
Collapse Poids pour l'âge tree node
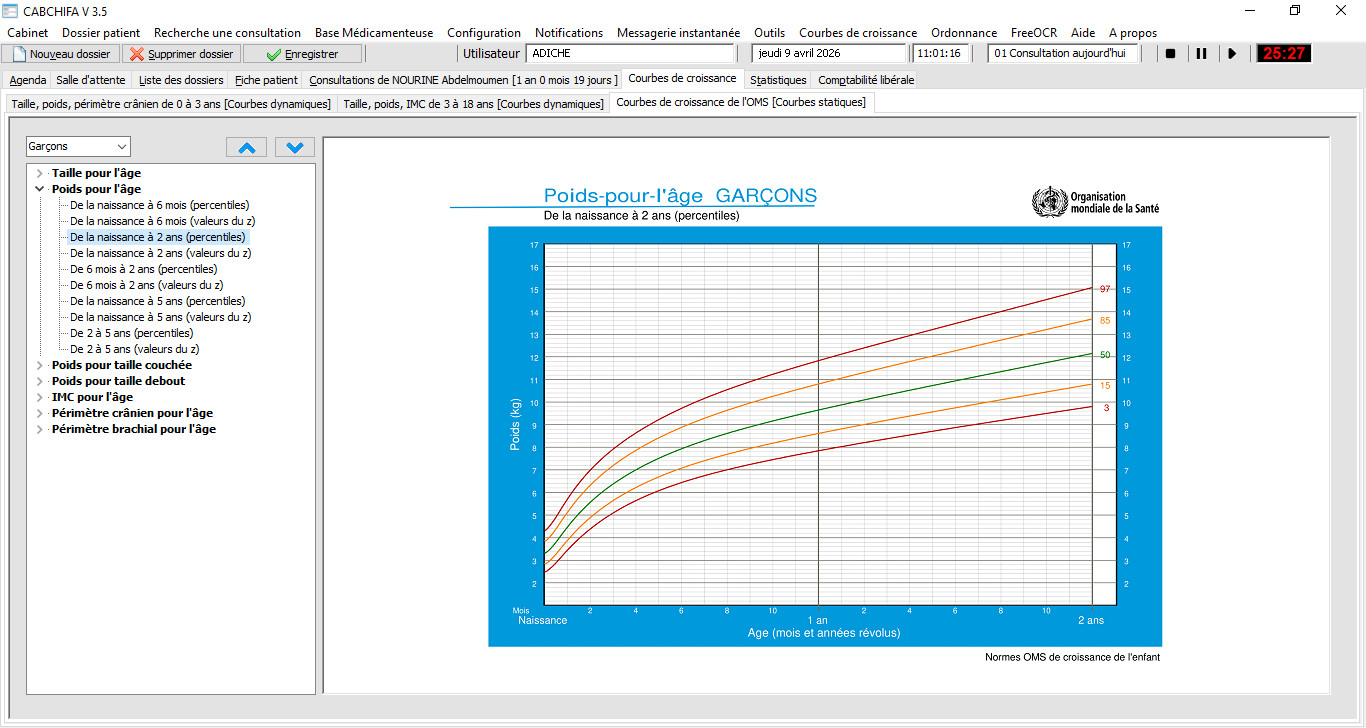40,189
